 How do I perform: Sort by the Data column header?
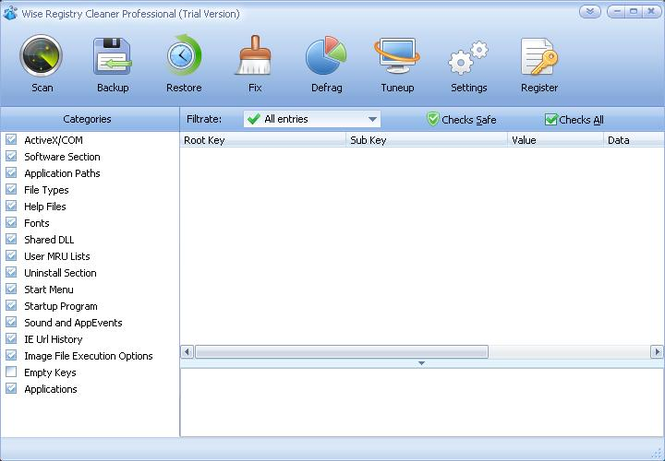point(634,140)
